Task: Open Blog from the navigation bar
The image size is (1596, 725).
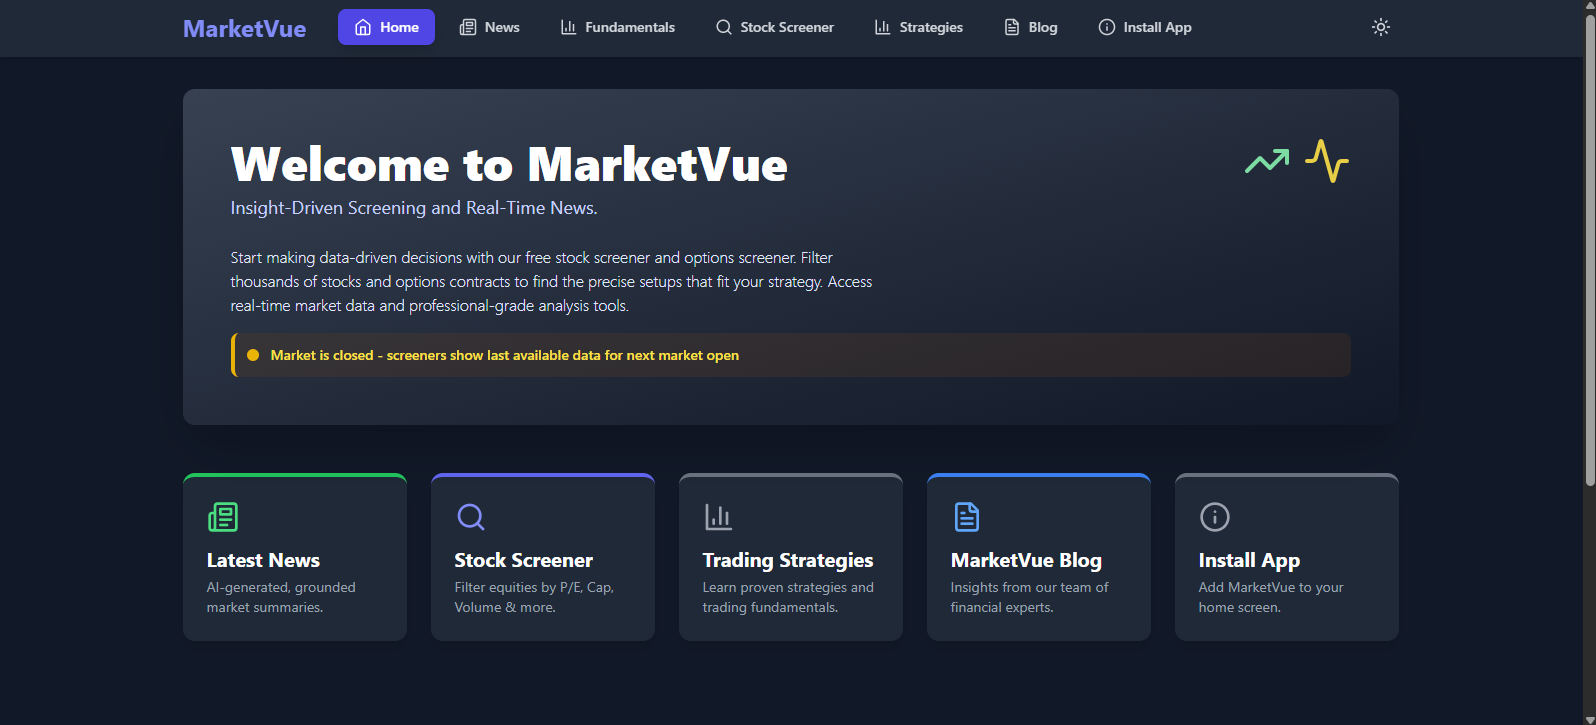Action: click(x=1030, y=28)
